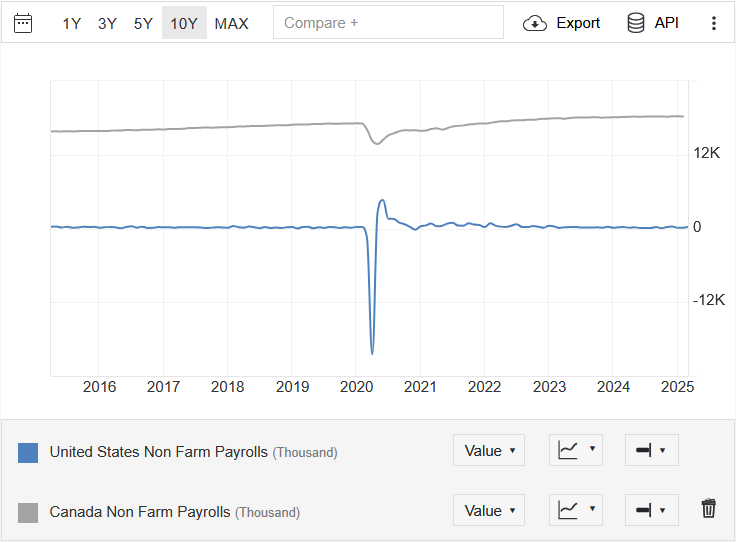Click the 2020 payroll drop on chart

[372, 350]
